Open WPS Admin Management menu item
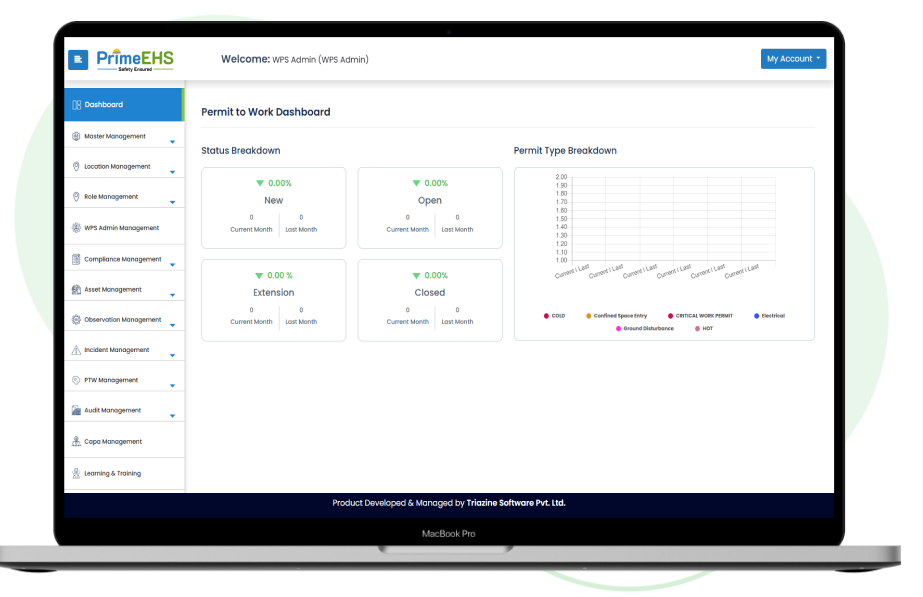 coord(121,228)
